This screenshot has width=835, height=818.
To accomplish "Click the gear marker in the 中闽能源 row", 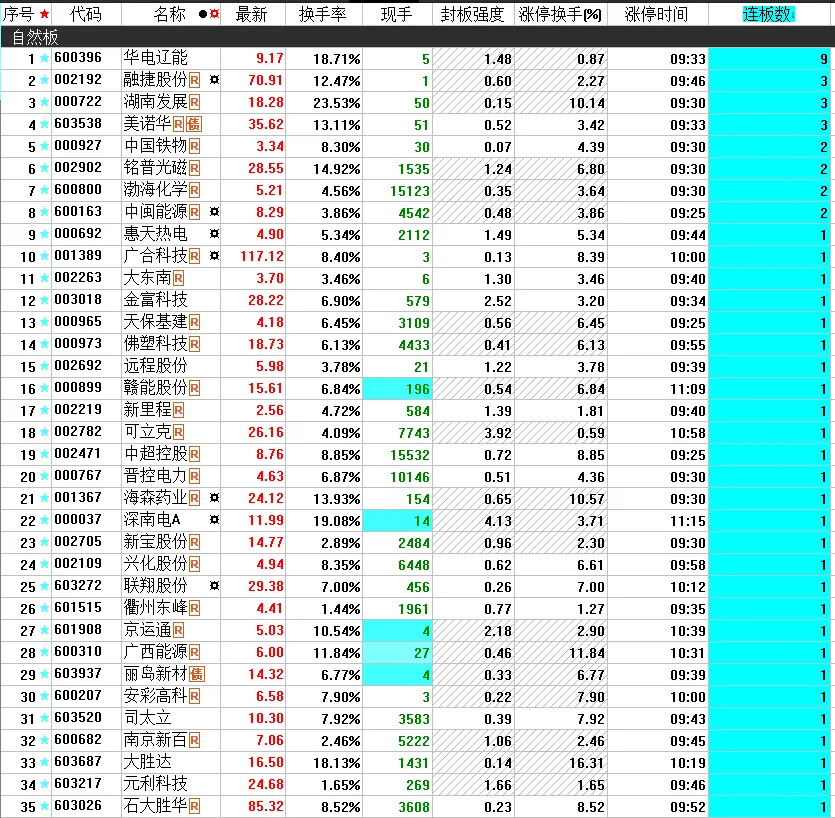I will pos(214,212).
